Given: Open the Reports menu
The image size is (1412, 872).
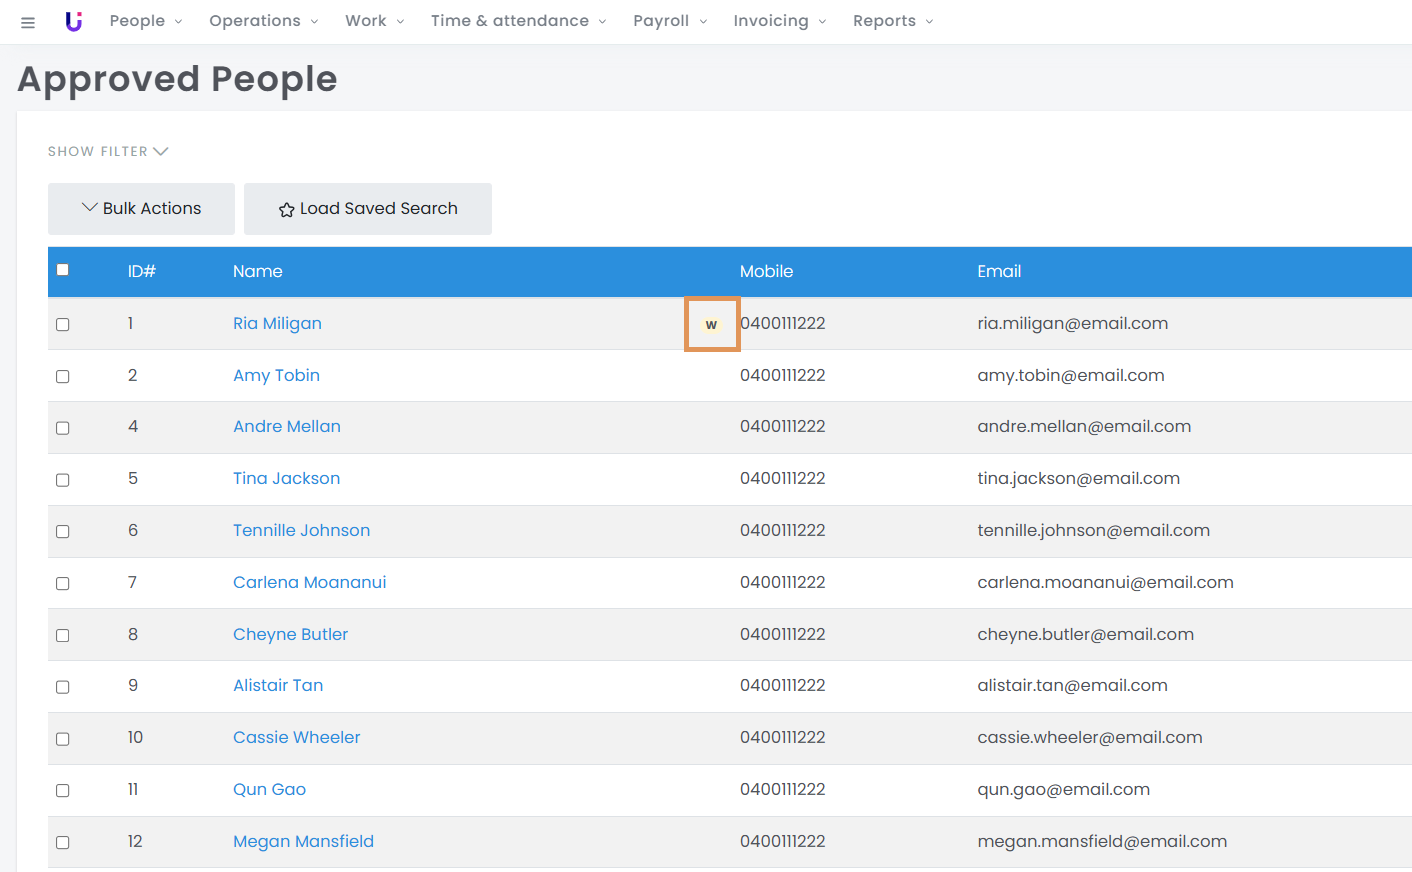Looking at the screenshot, I should (892, 21).
